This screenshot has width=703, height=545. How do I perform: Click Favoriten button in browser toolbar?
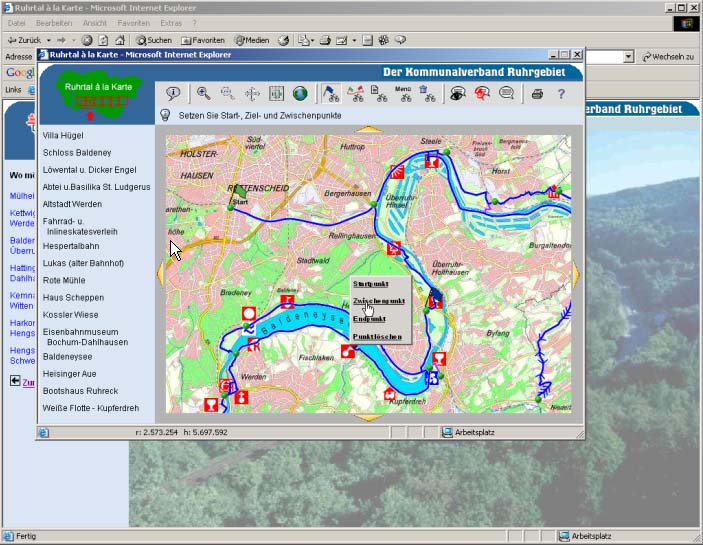(203, 40)
